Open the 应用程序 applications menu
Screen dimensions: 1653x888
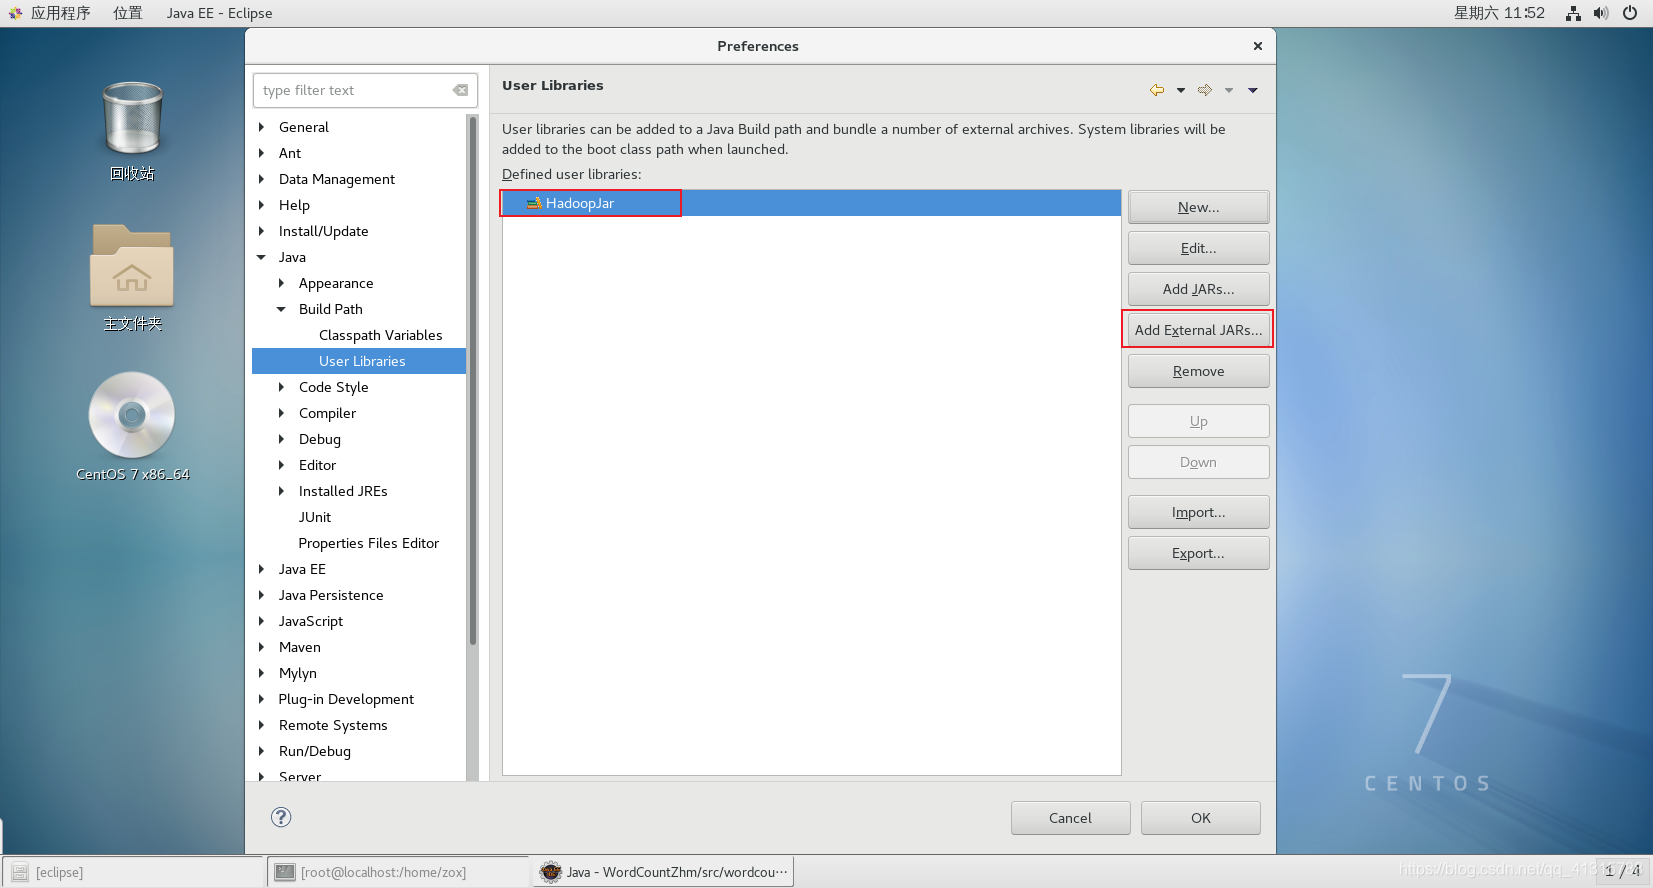point(60,13)
